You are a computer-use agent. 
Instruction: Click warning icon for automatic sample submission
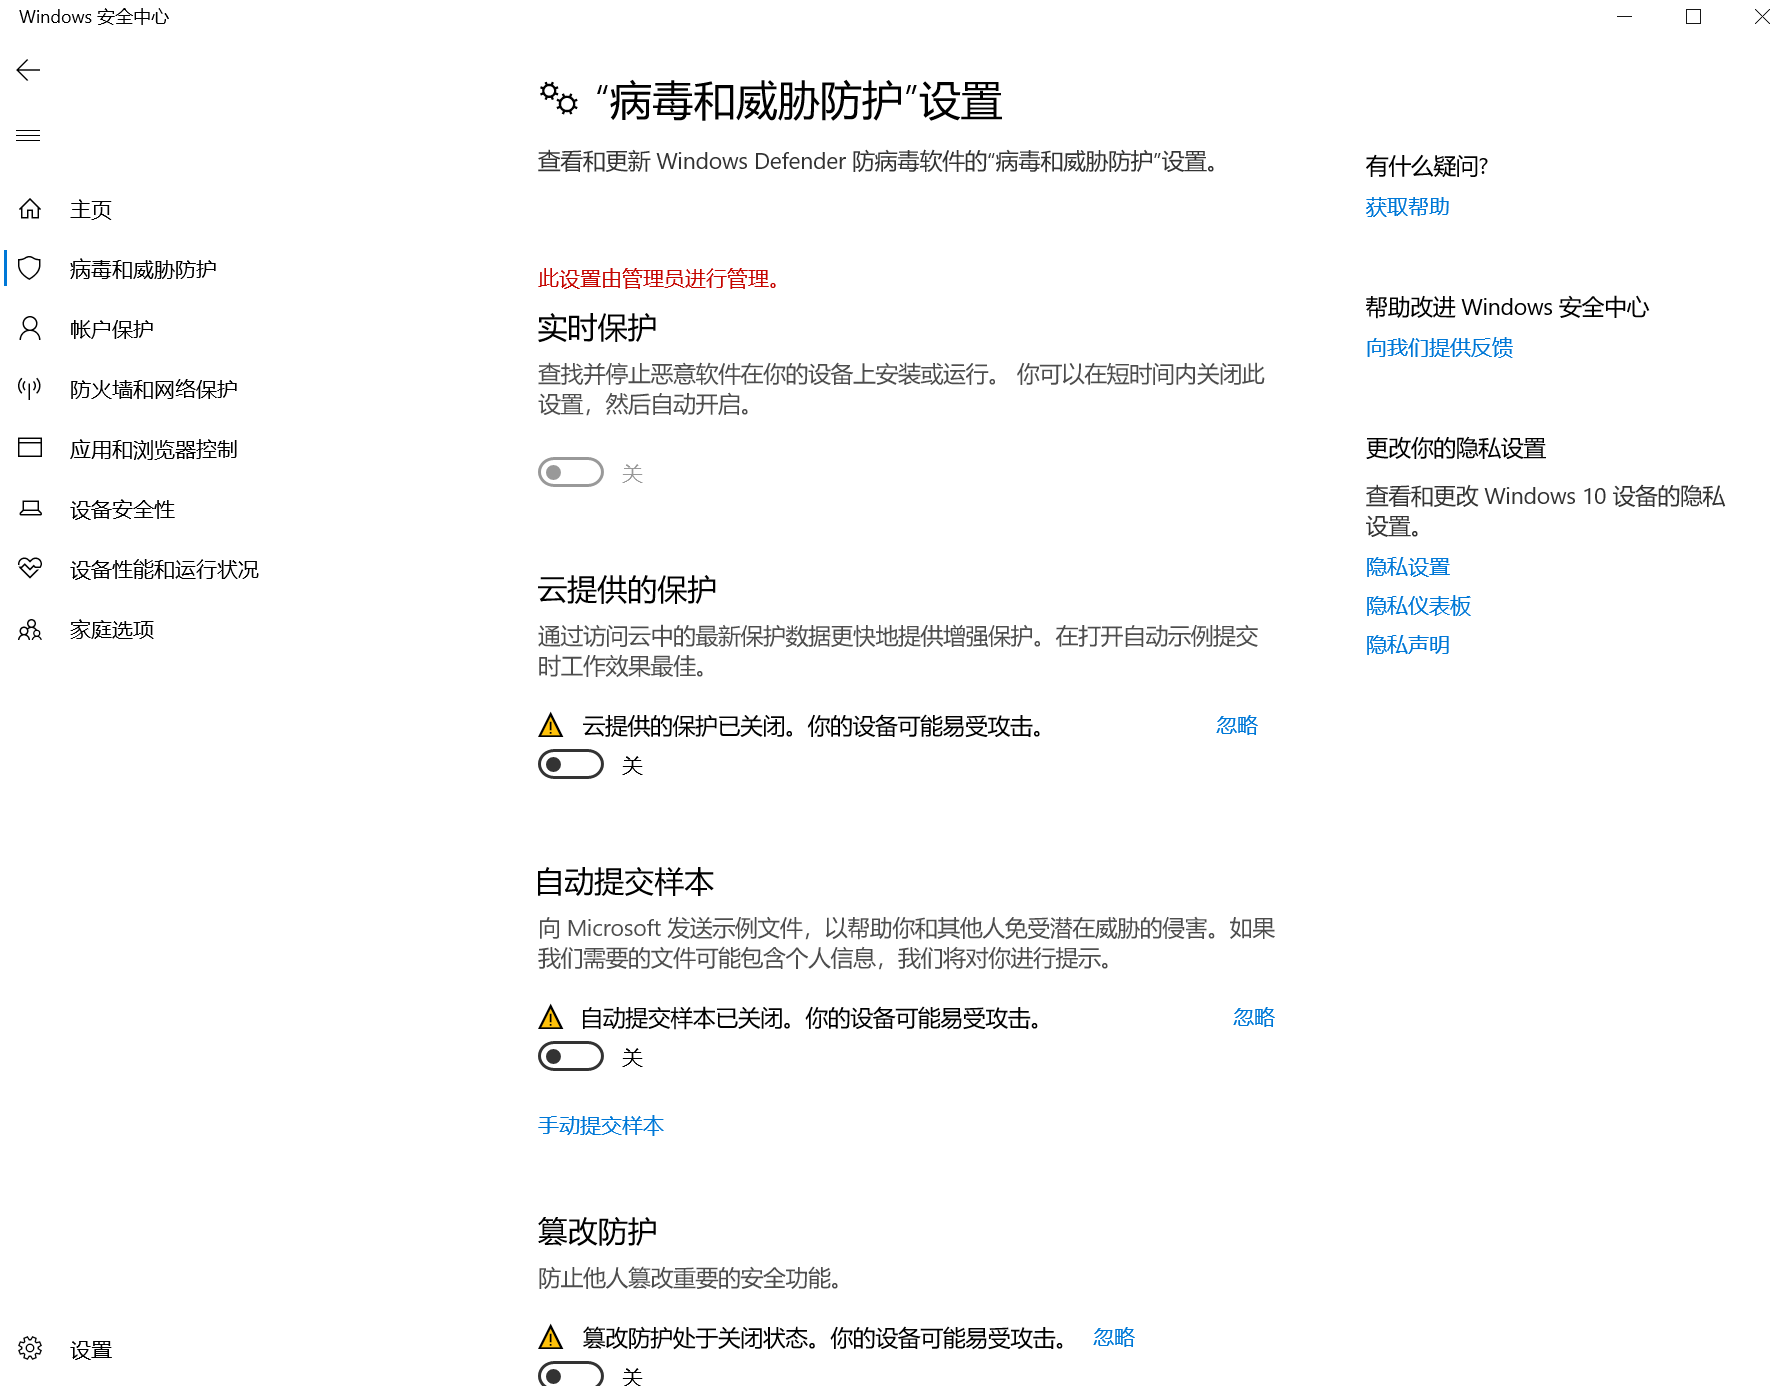click(550, 1017)
